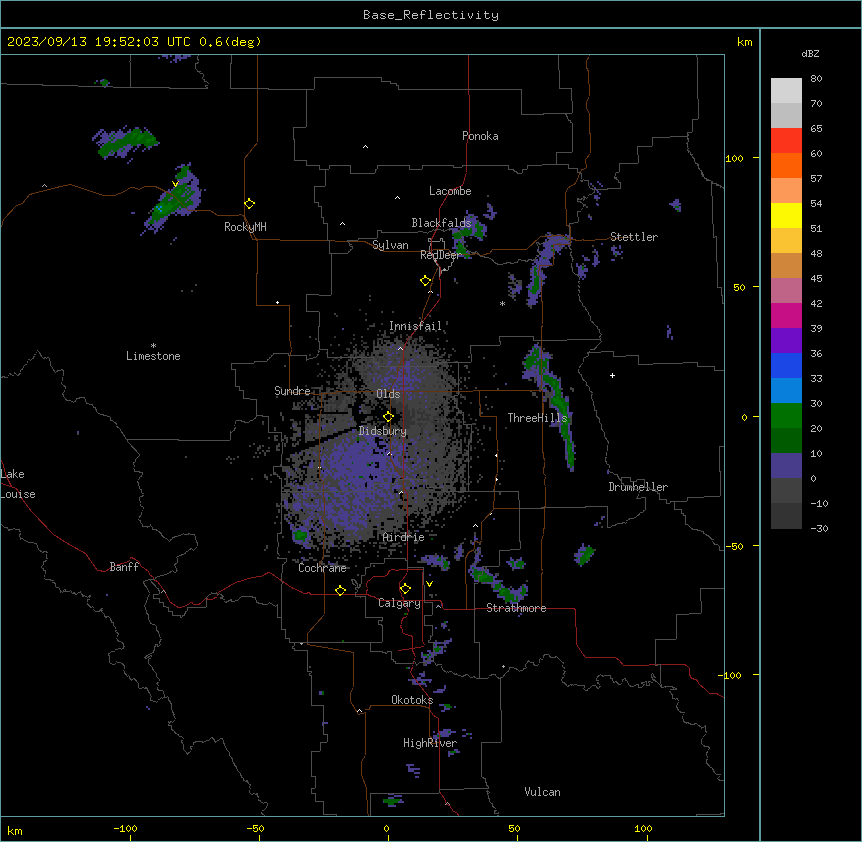This screenshot has width=862, height=842.
Task: Click the -100 tick on bottom axis
Action: (x=125, y=828)
